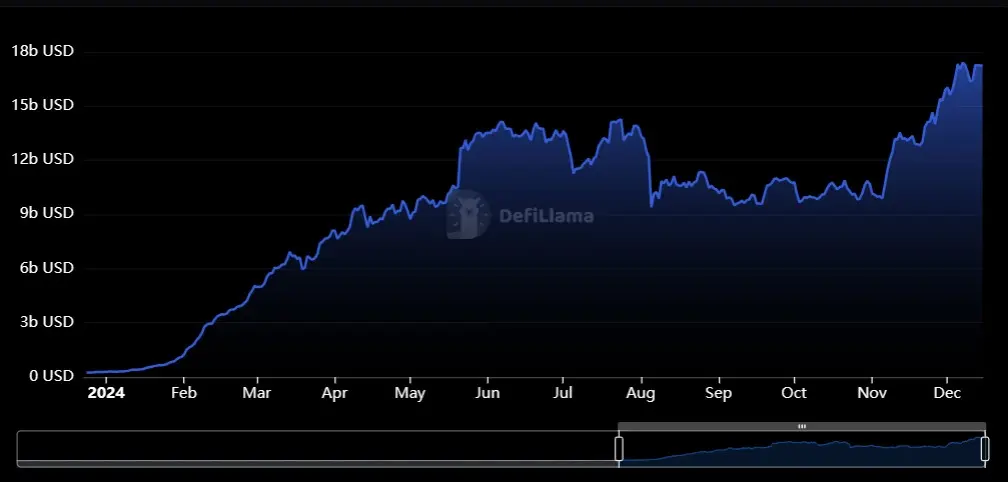Click the Dec marker on time axis

[948, 393]
